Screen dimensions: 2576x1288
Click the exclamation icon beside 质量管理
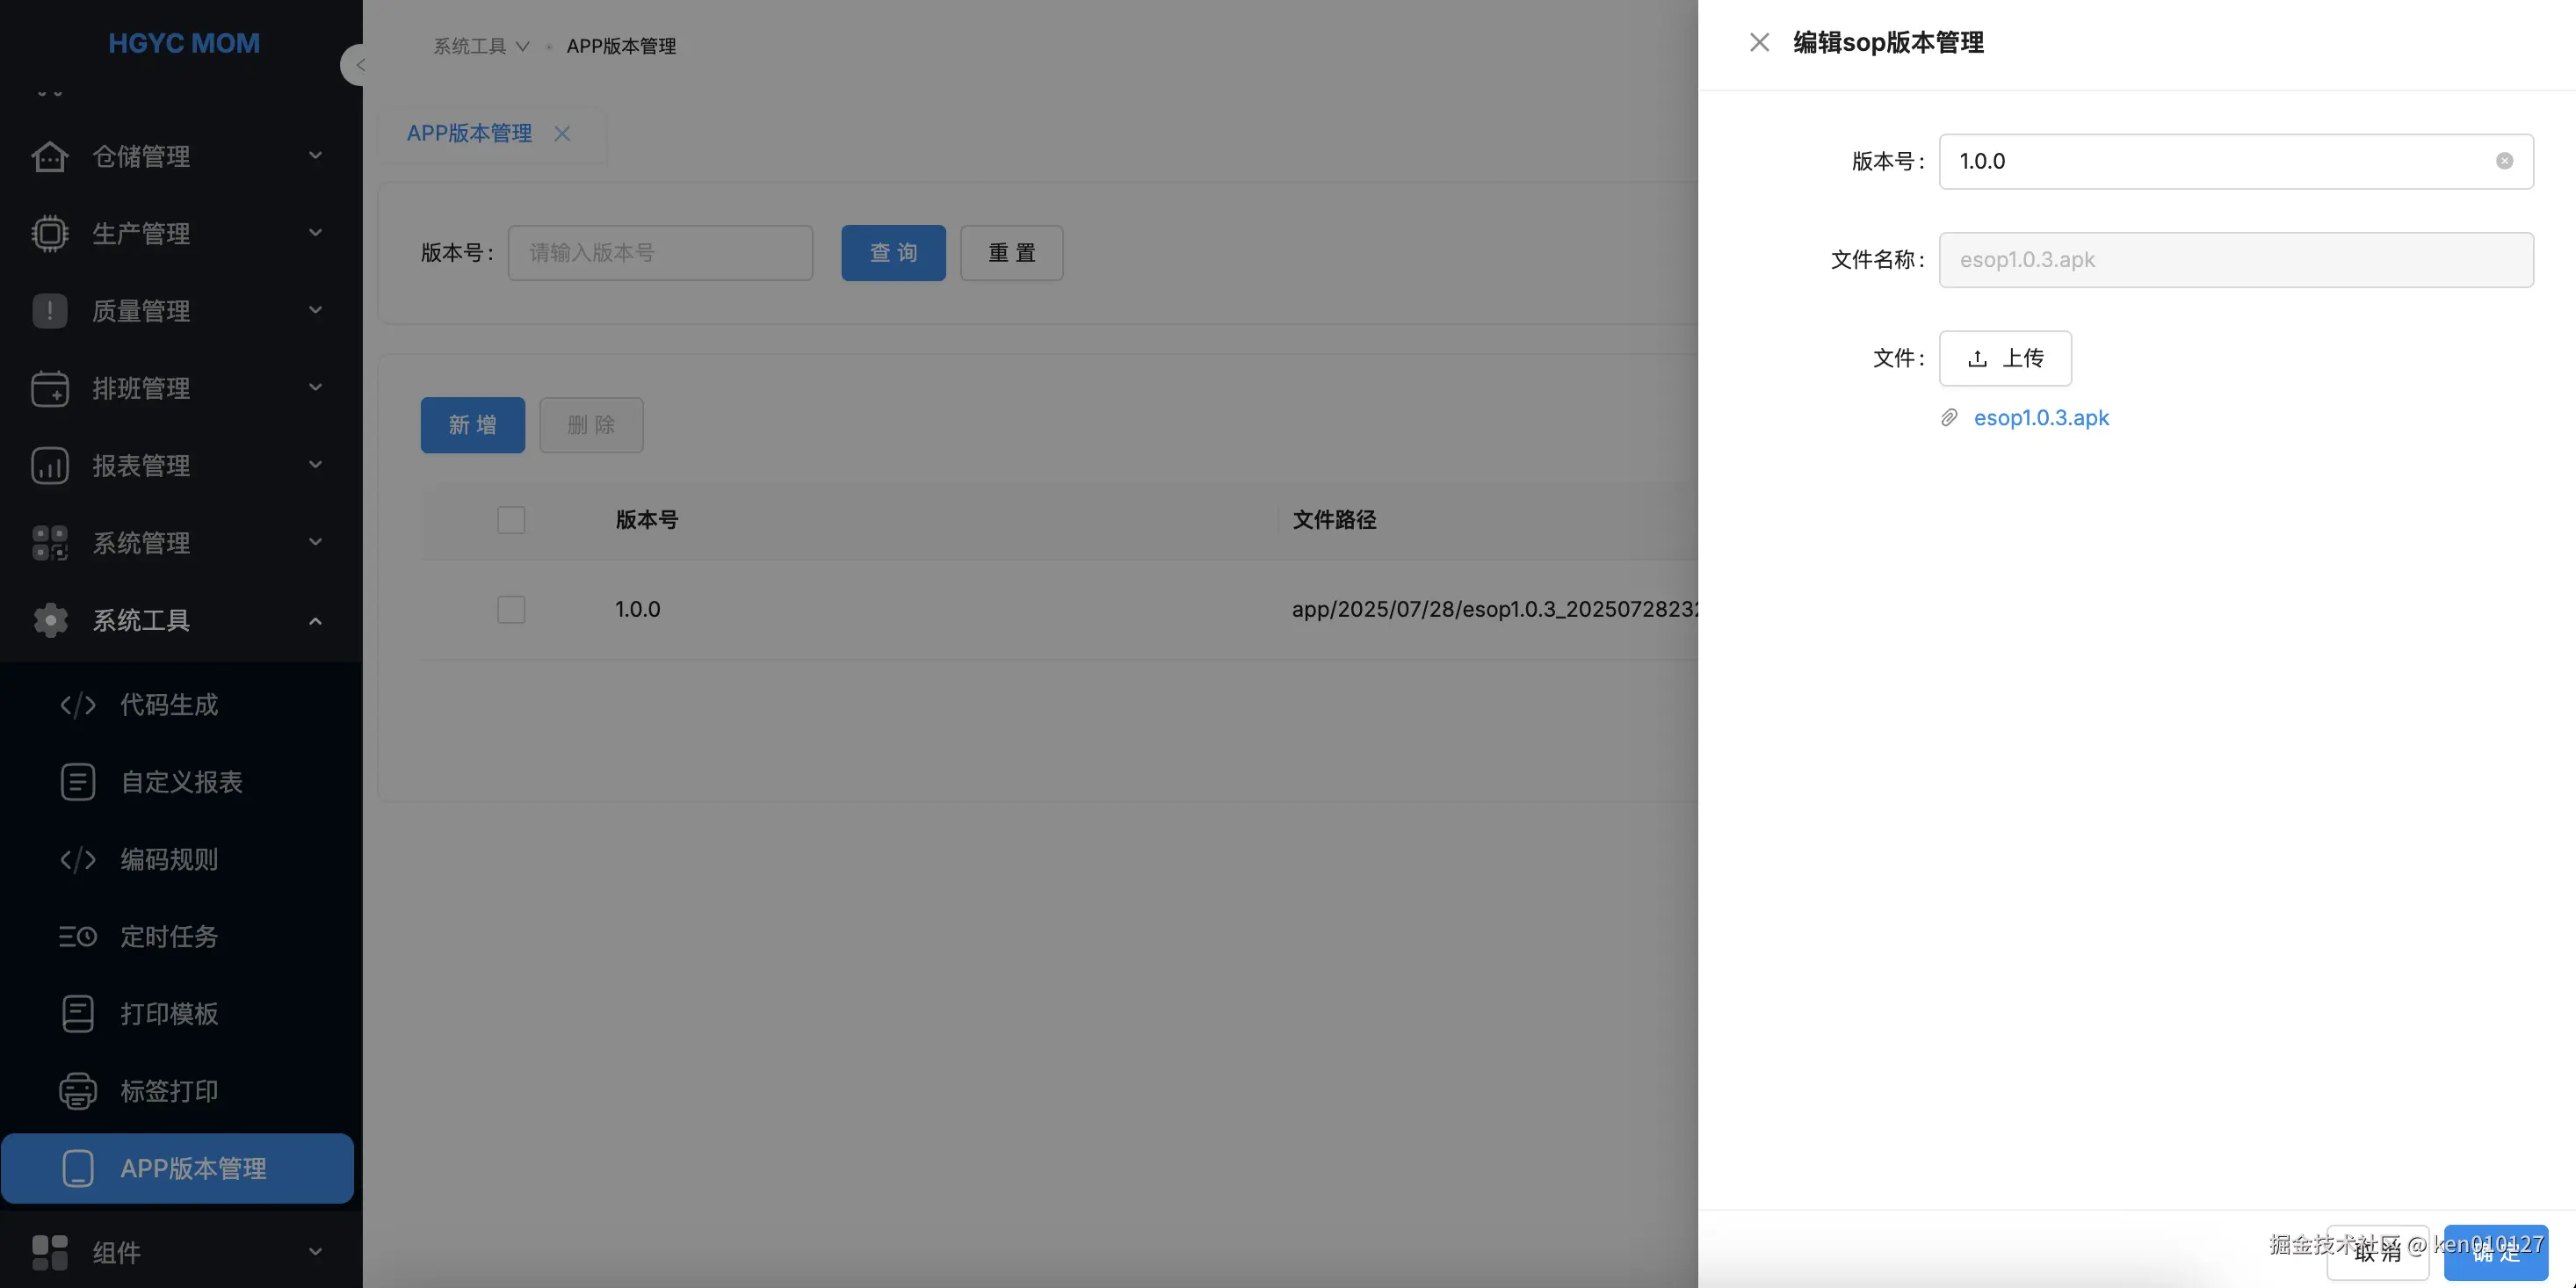click(49, 311)
